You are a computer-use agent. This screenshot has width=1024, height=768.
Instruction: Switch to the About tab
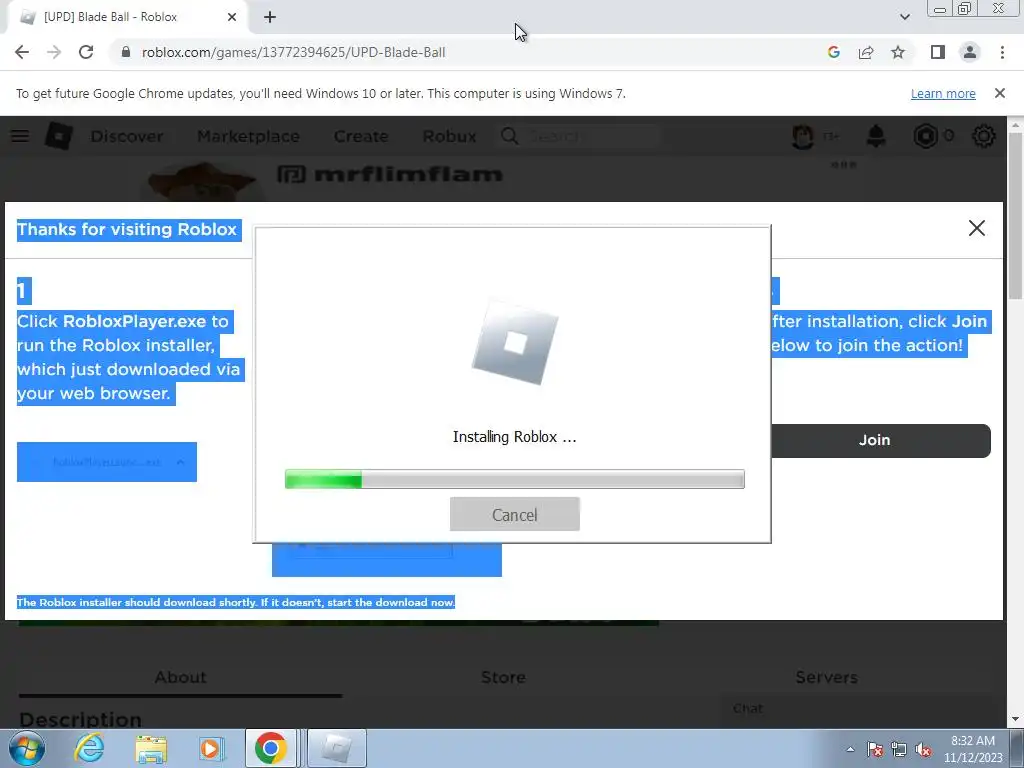(180, 677)
